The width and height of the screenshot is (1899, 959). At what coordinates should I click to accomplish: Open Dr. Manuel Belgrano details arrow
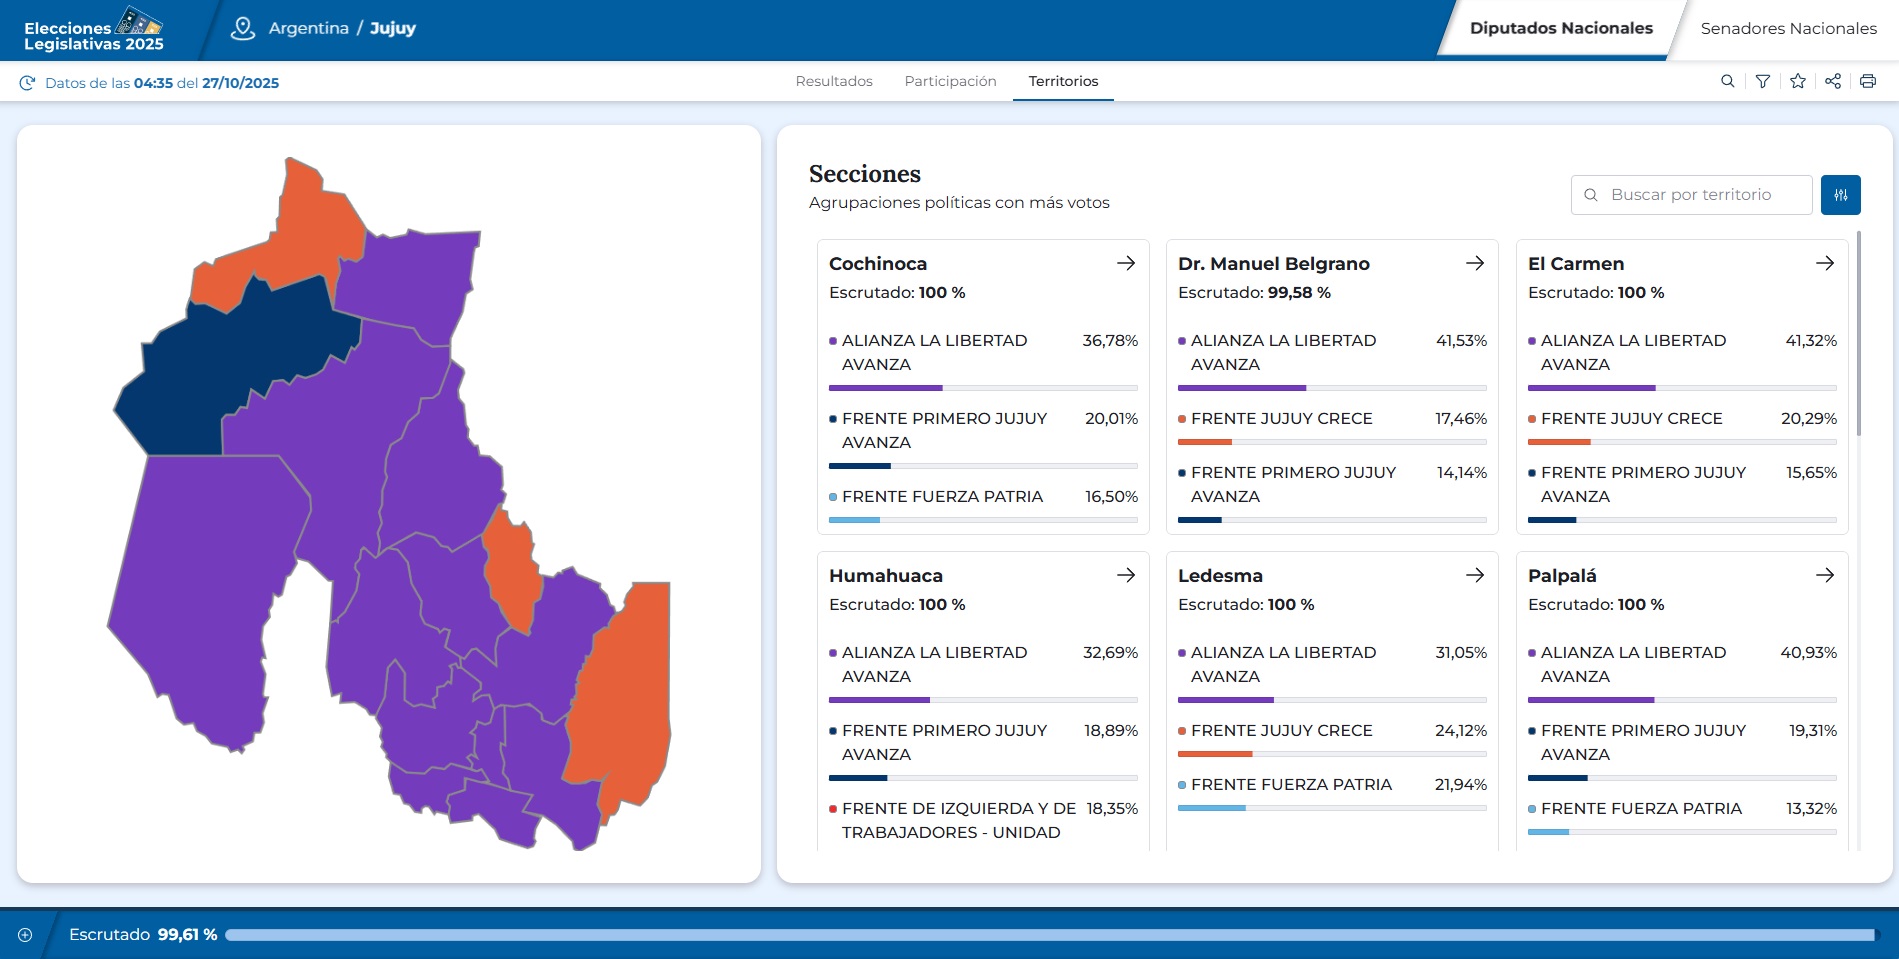1475,263
